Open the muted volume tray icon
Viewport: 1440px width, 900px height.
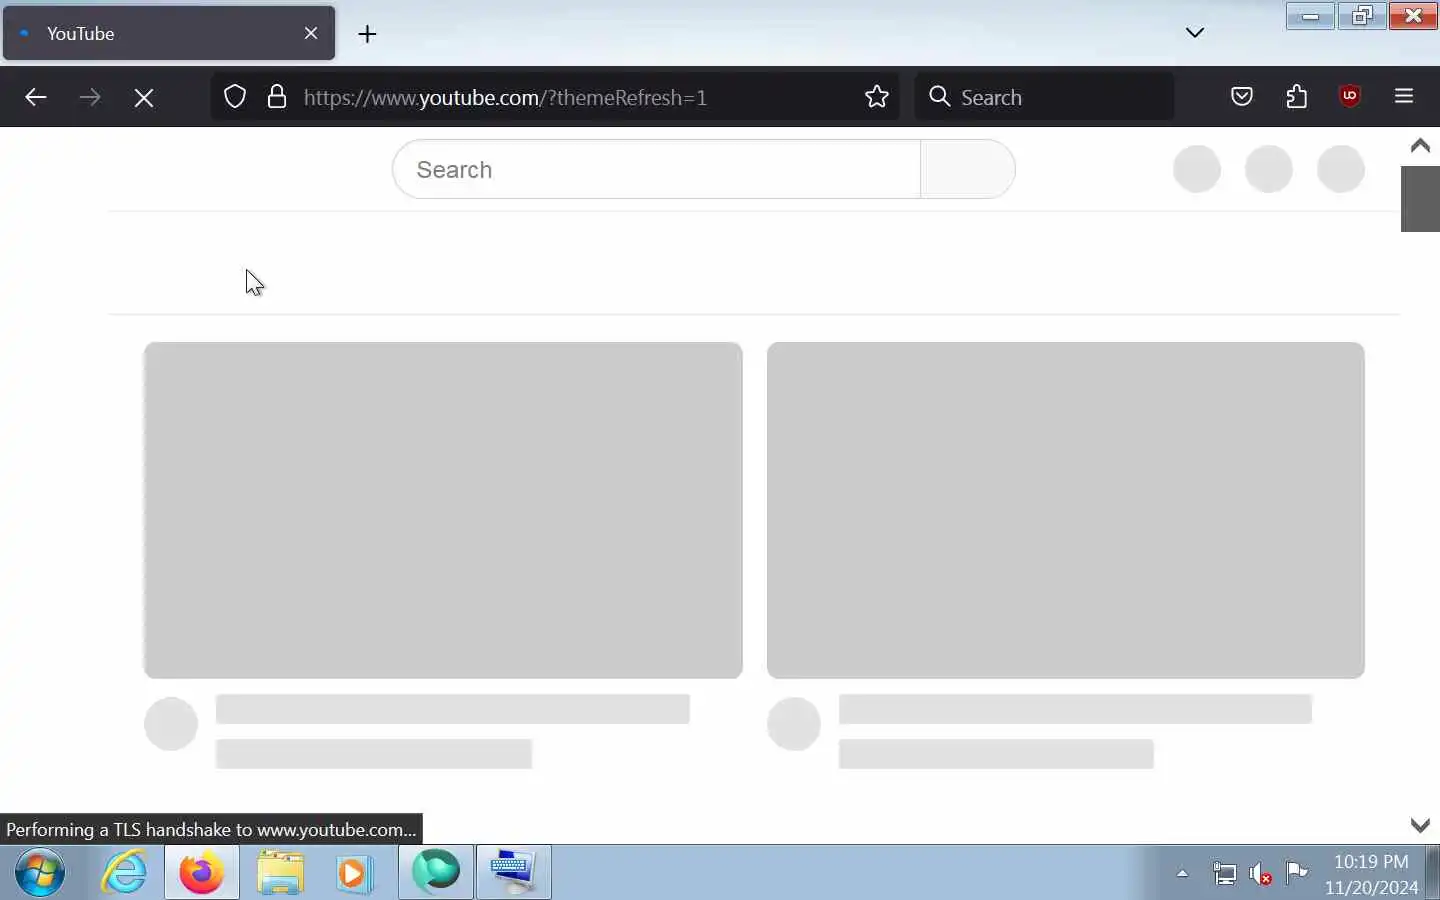1260,874
